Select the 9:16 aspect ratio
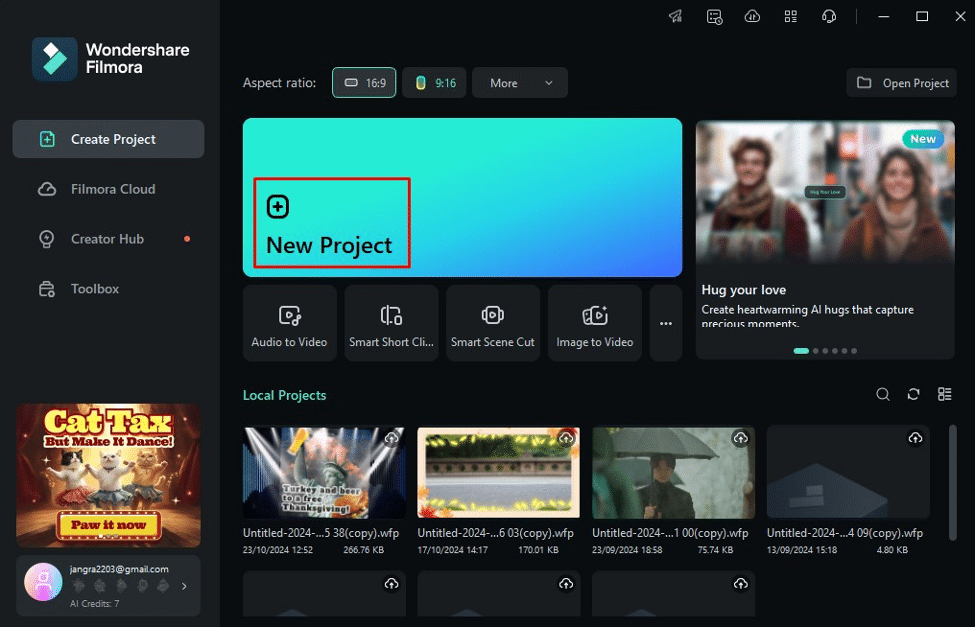This screenshot has height=627, width=977. [x=434, y=83]
